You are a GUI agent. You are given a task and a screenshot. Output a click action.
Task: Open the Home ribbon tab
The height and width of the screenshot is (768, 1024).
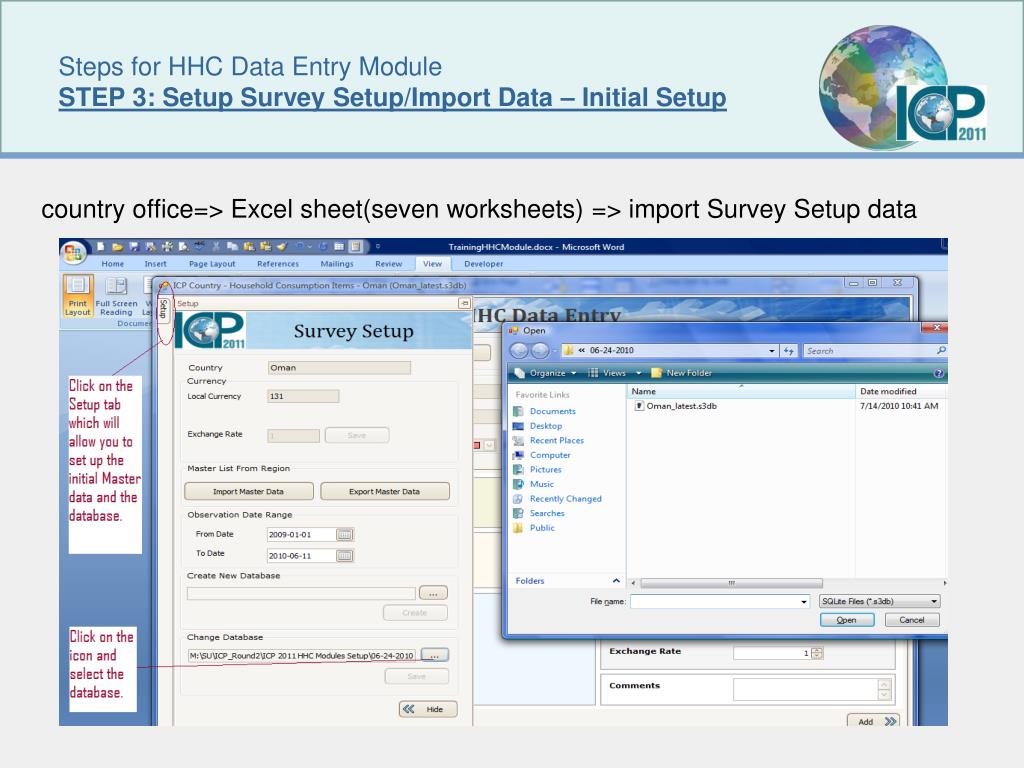[112, 264]
